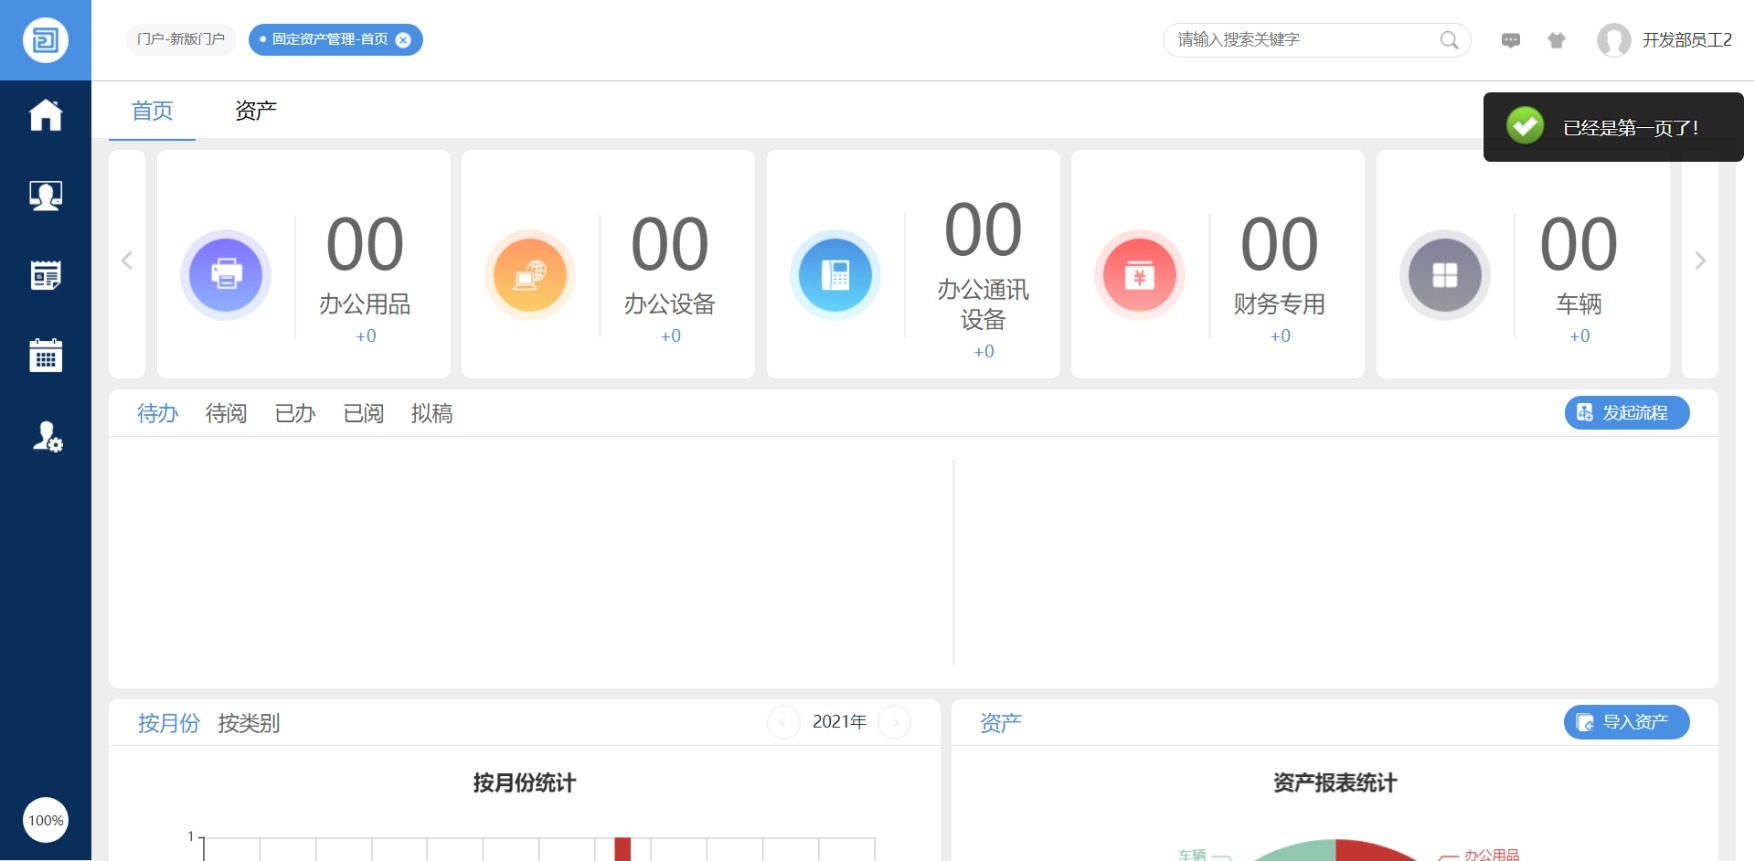This screenshot has width=1755, height=861.
Task: Activate the 固定资产管理-首页 page tab
Action: 329,39
